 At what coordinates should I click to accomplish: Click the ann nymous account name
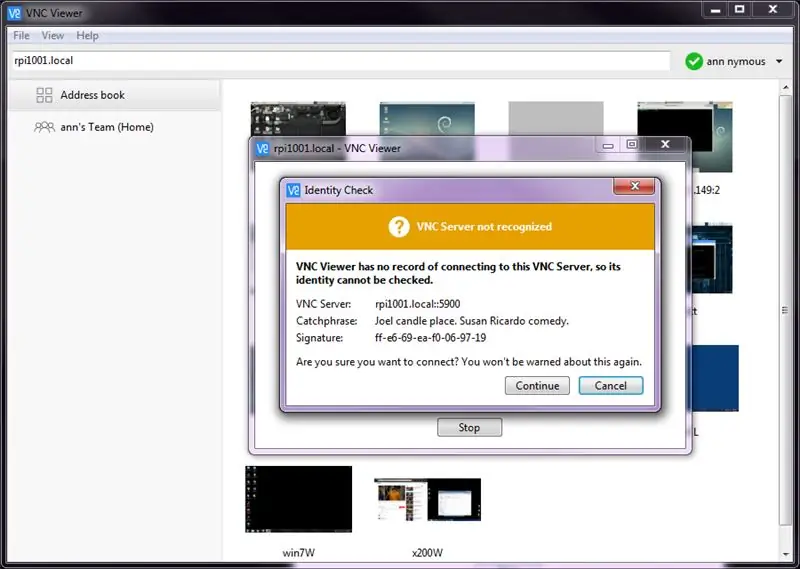click(736, 62)
